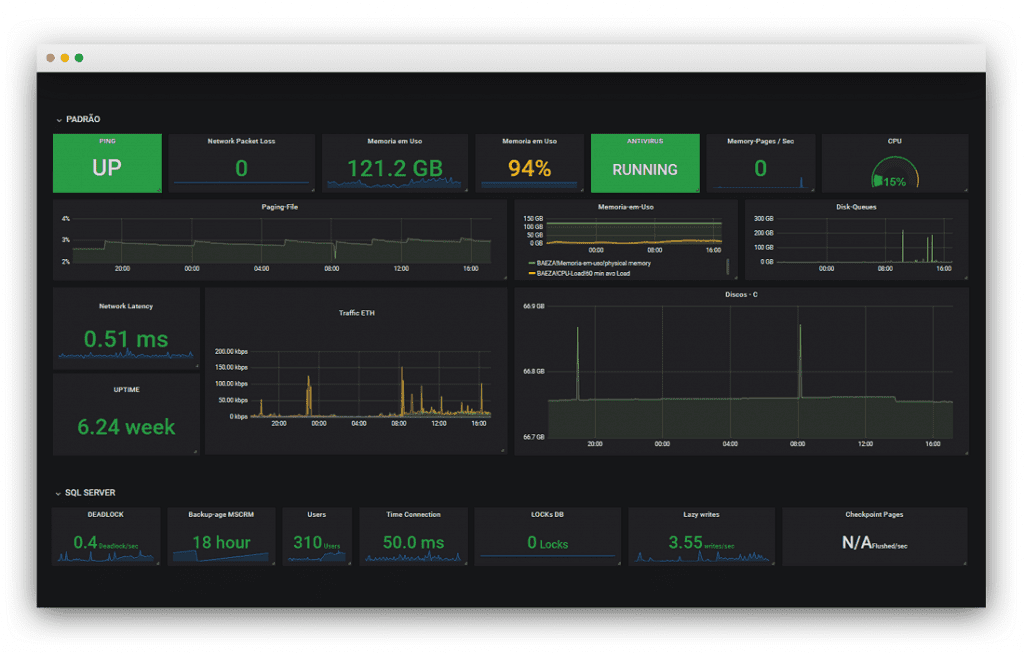Click the Users 310 stat panel
Image resolution: width=1024 pixels, height=653 pixels.
tap(317, 537)
